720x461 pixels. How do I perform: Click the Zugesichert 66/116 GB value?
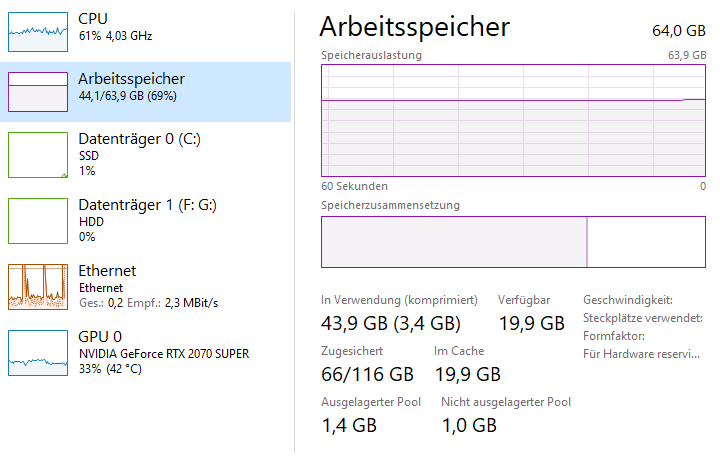367,374
